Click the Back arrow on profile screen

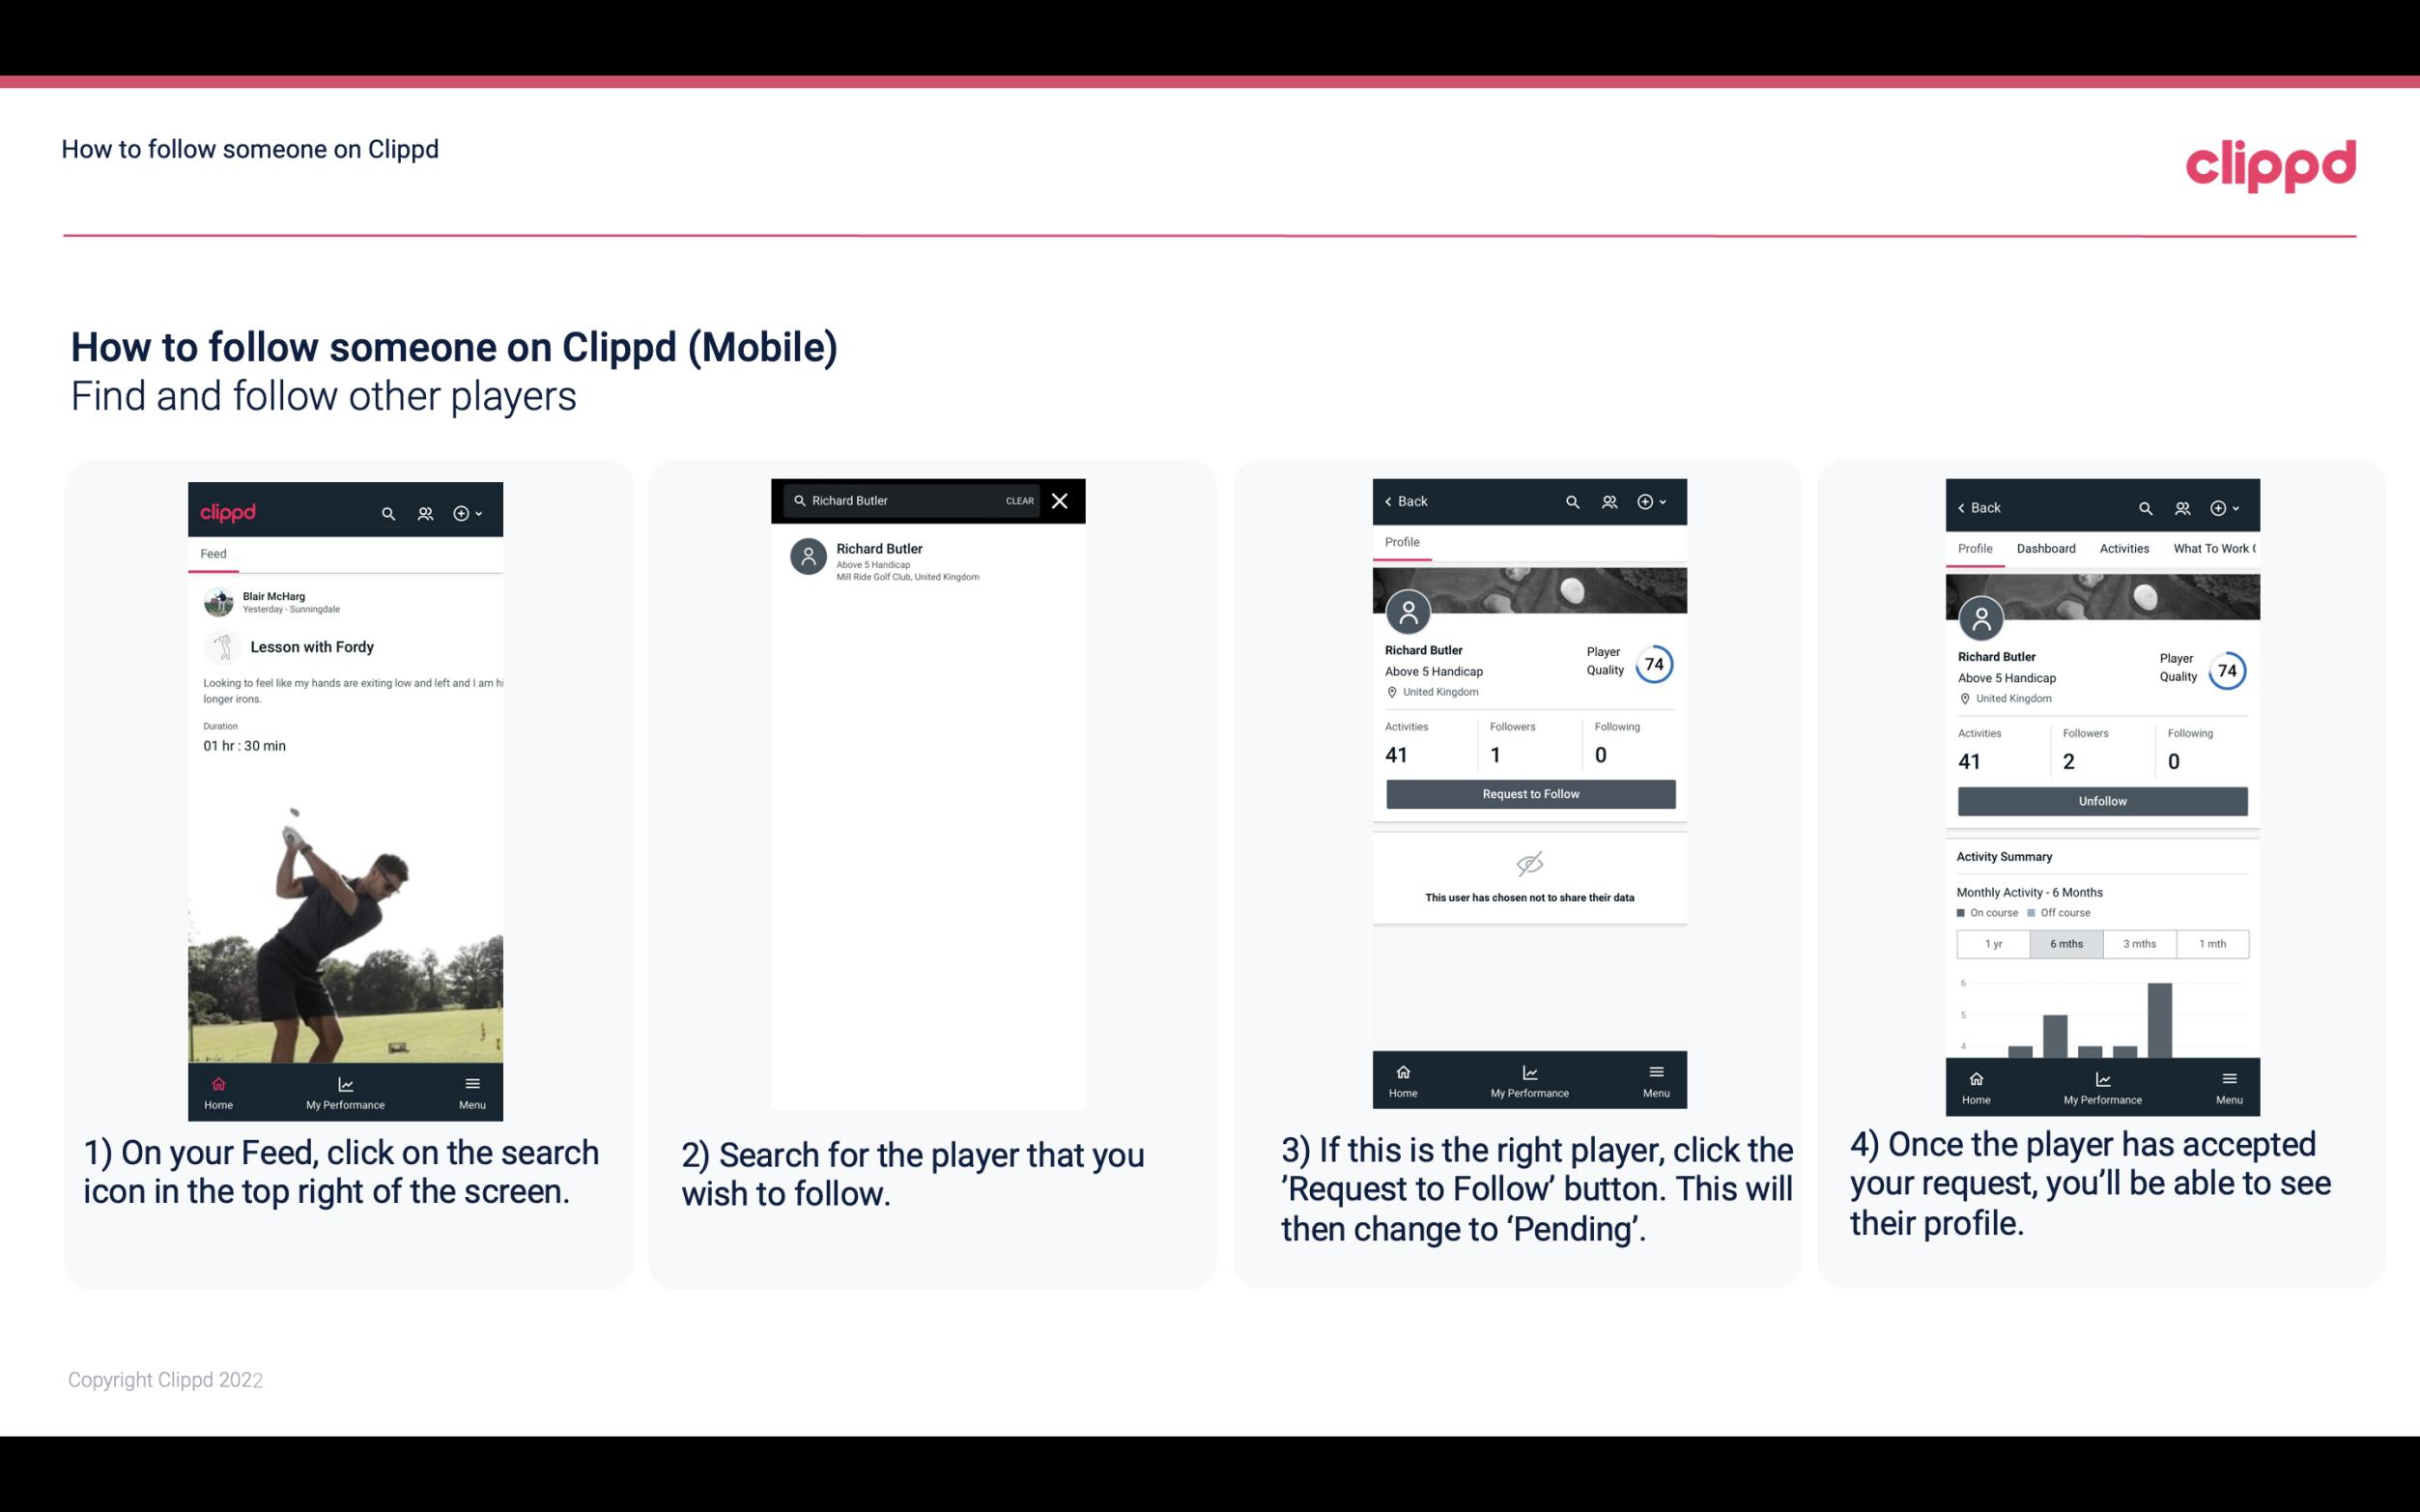click(x=1391, y=499)
